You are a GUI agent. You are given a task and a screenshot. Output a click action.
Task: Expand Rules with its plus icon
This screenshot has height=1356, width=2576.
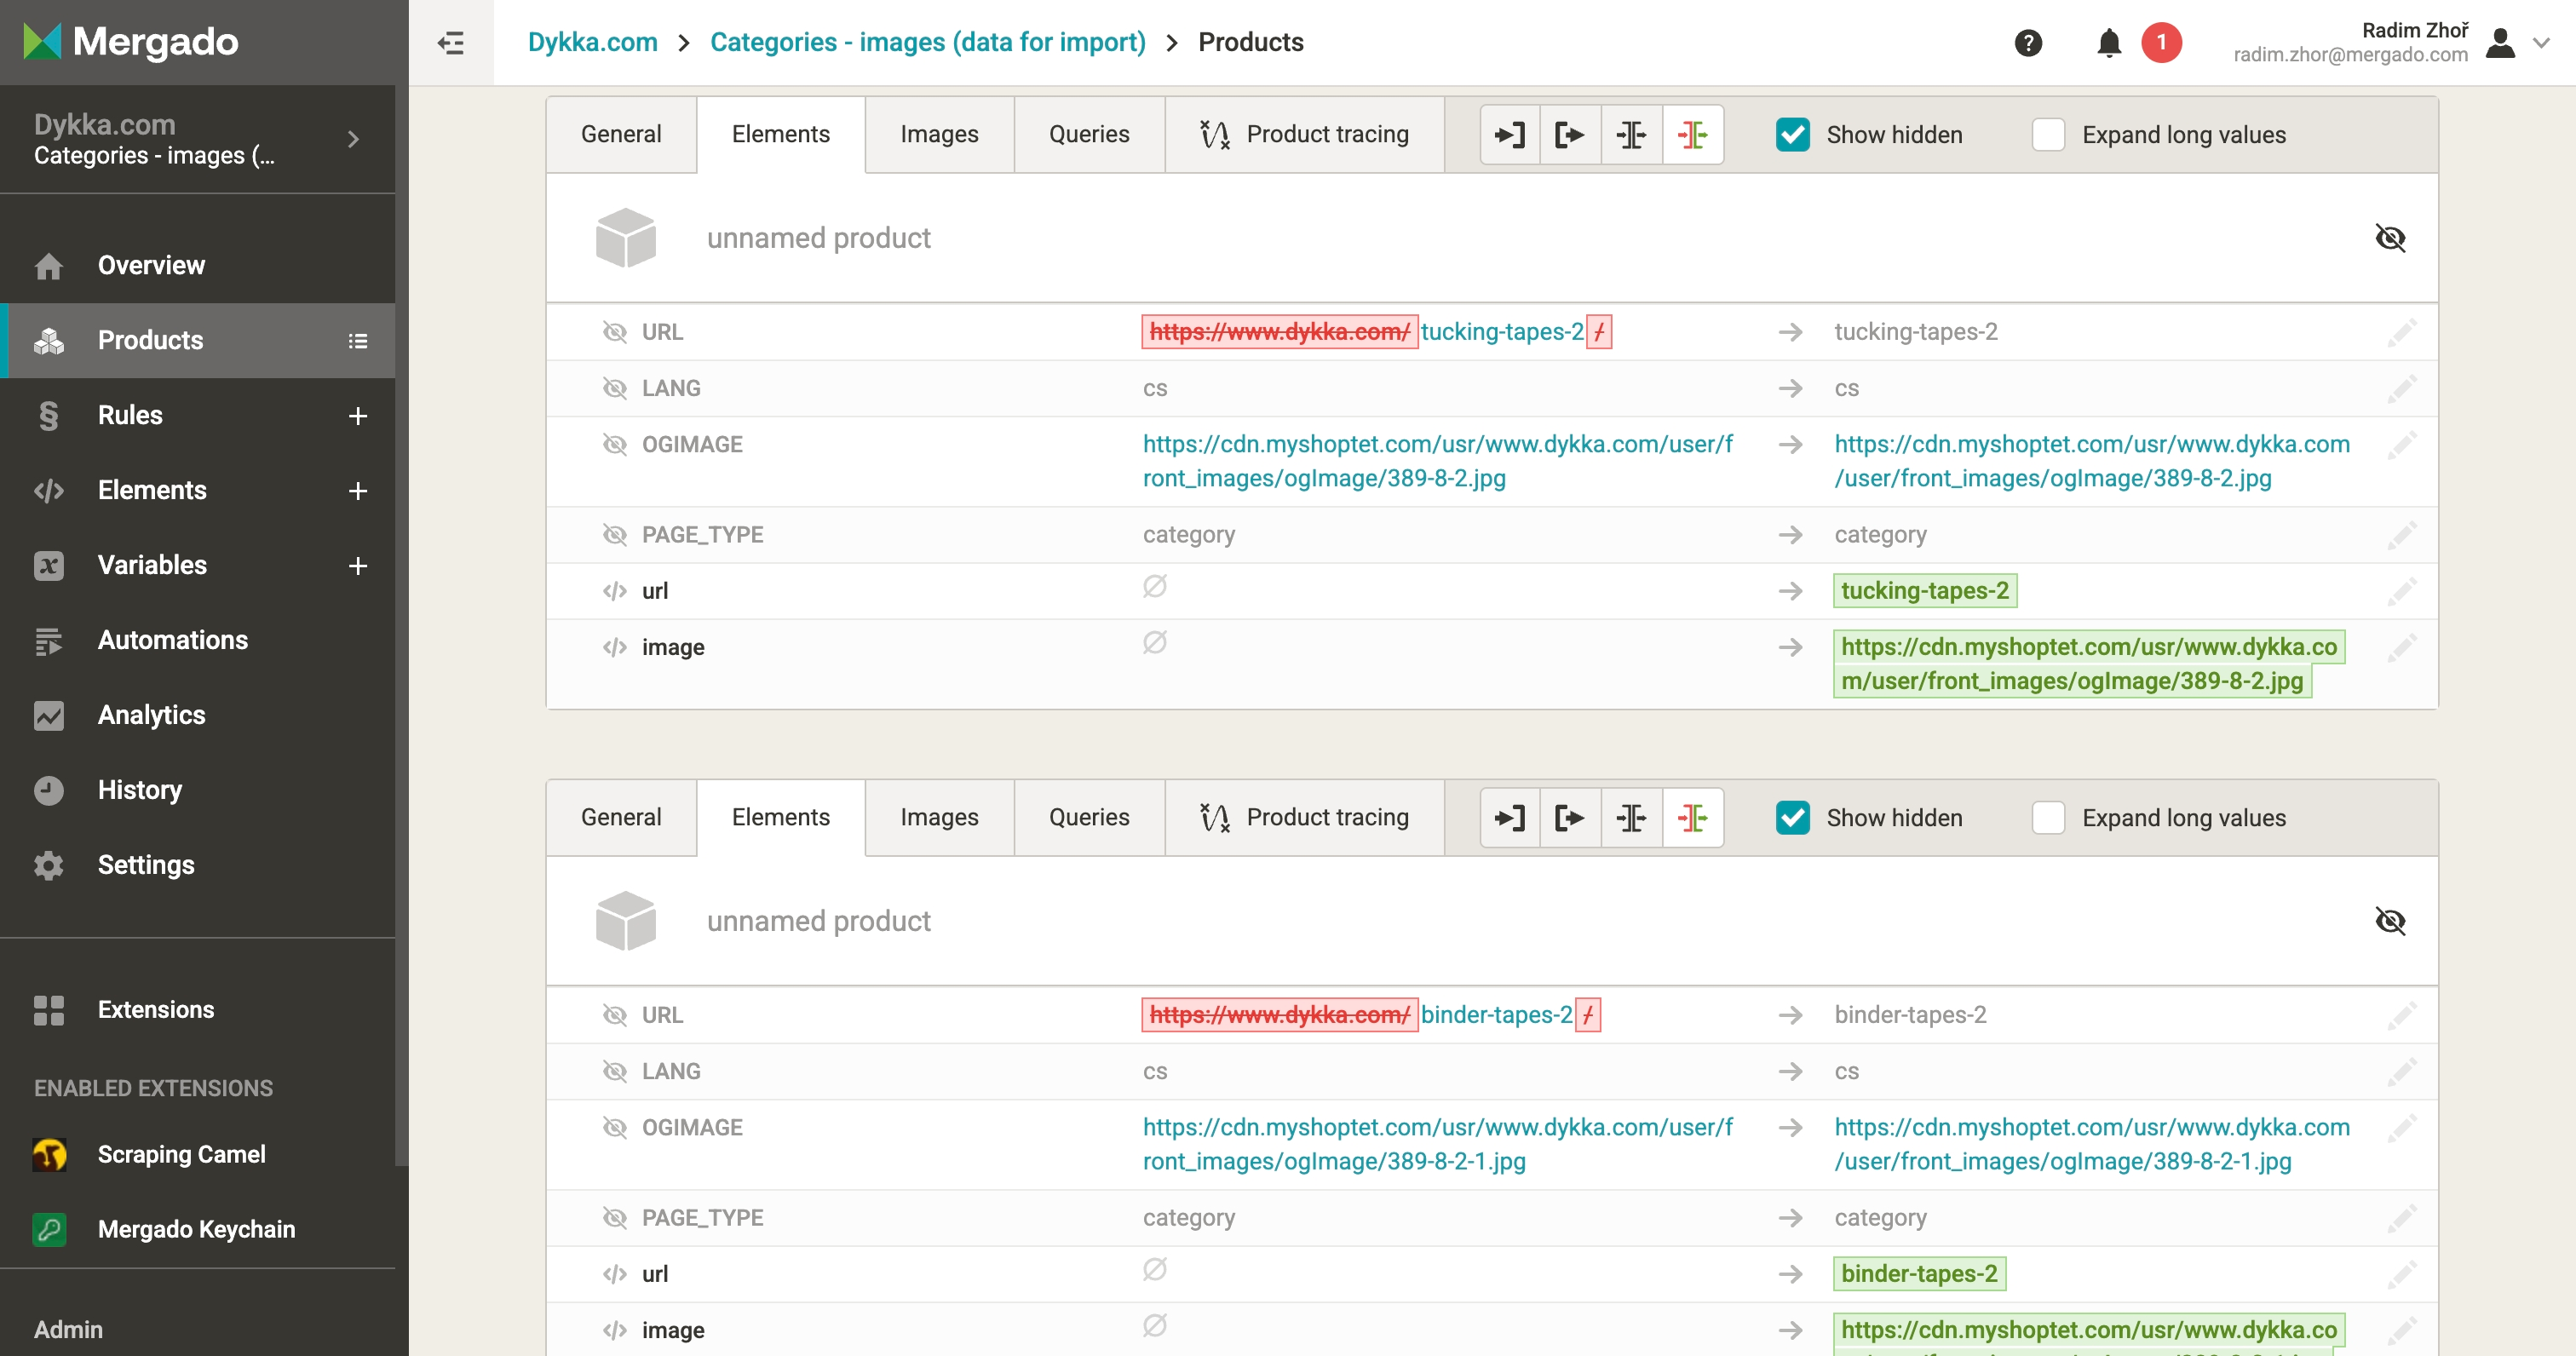(358, 415)
